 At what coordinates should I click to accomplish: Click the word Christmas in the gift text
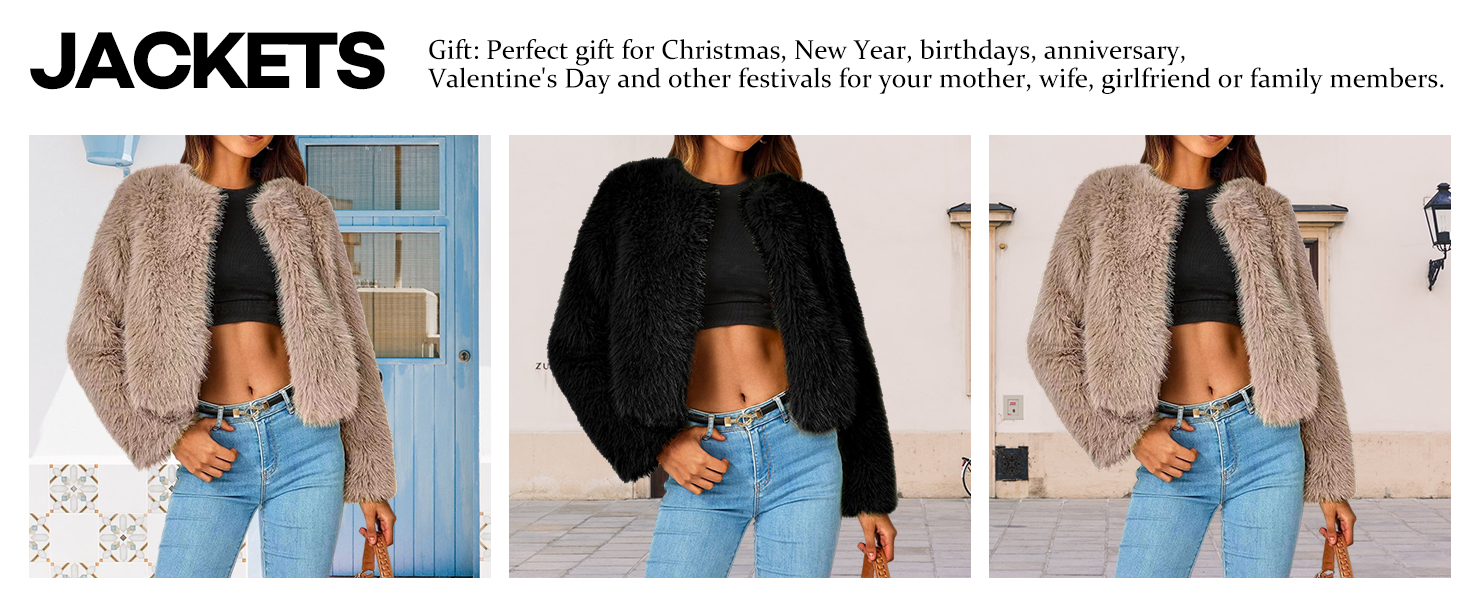click(x=722, y=50)
